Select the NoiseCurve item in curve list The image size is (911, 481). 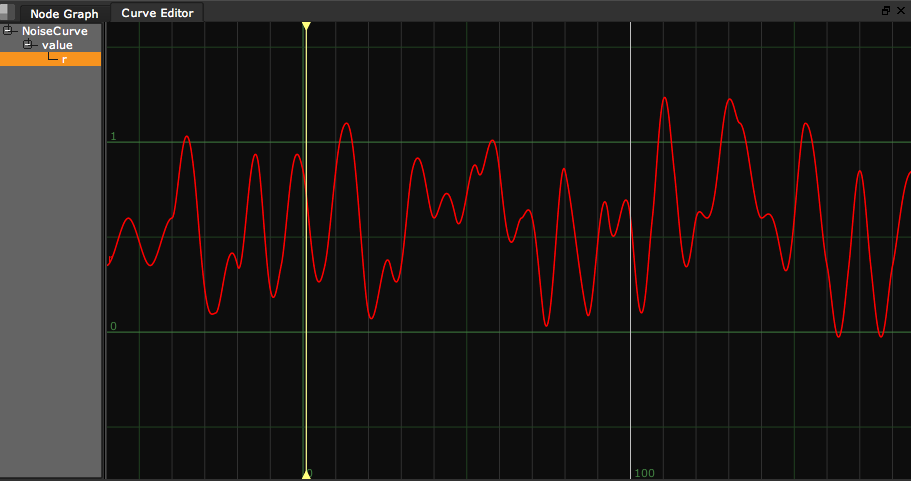(x=55, y=31)
